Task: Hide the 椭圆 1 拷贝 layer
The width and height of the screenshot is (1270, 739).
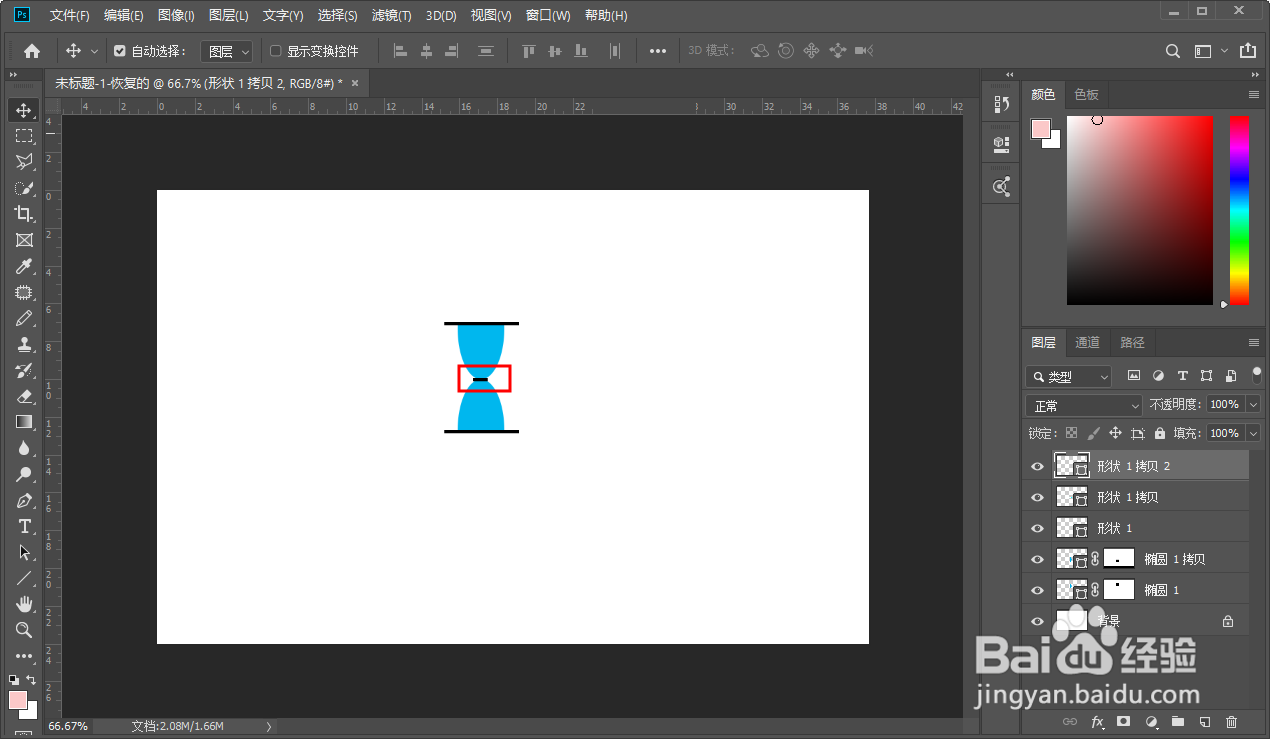Action: pos(1037,559)
